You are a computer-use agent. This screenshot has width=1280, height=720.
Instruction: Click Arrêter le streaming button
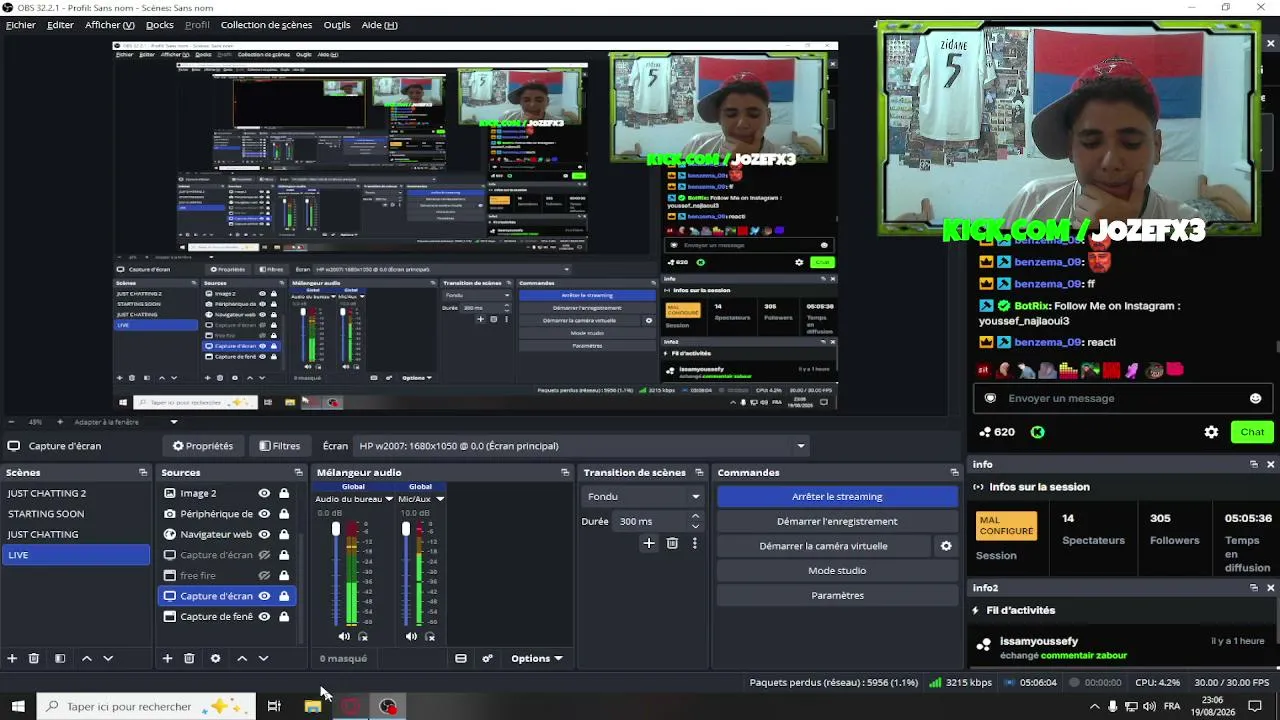click(x=837, y=496)
